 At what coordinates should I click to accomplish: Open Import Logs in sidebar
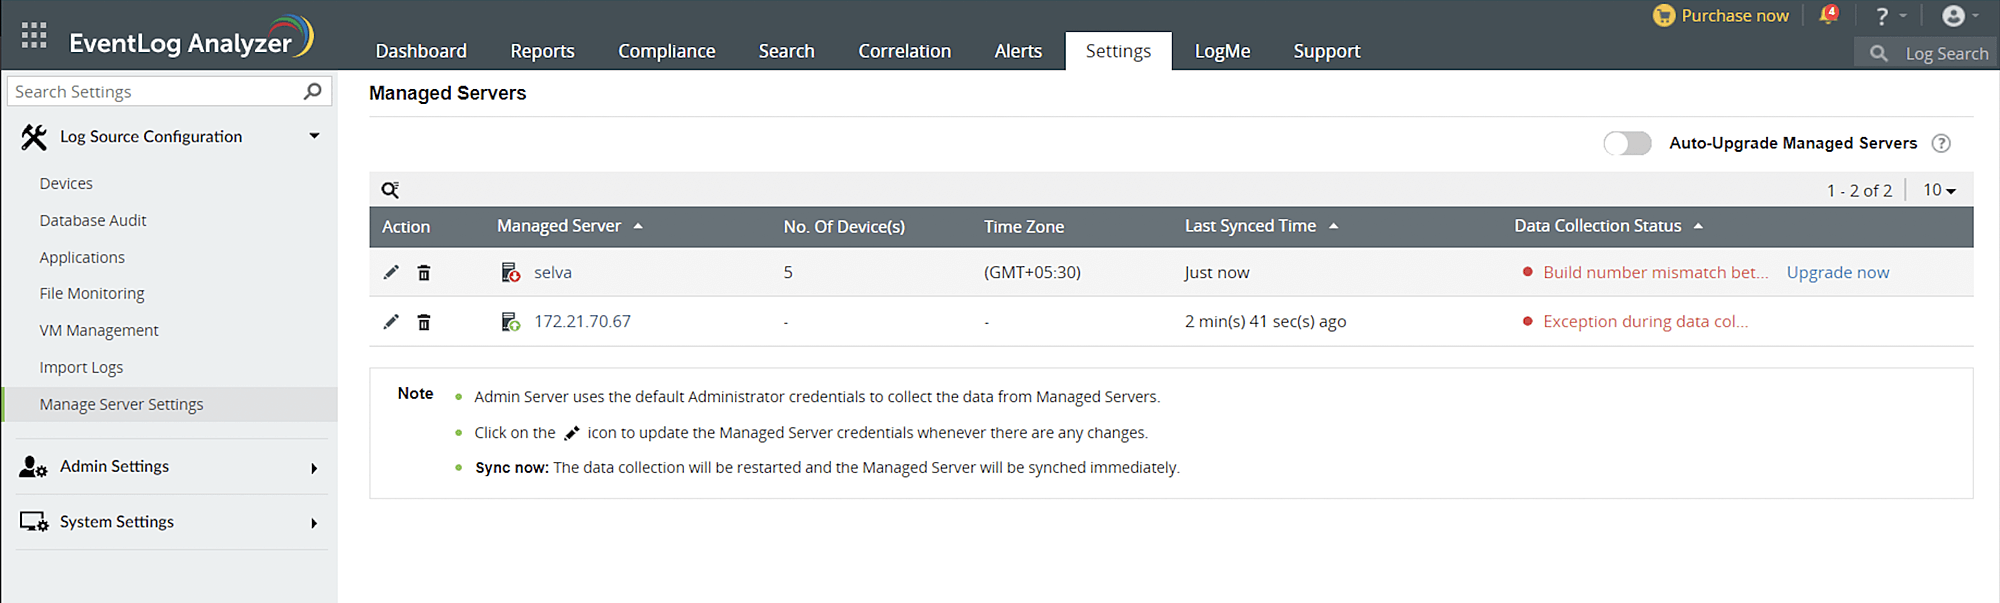pyautogui.click(x=81, y=367)
